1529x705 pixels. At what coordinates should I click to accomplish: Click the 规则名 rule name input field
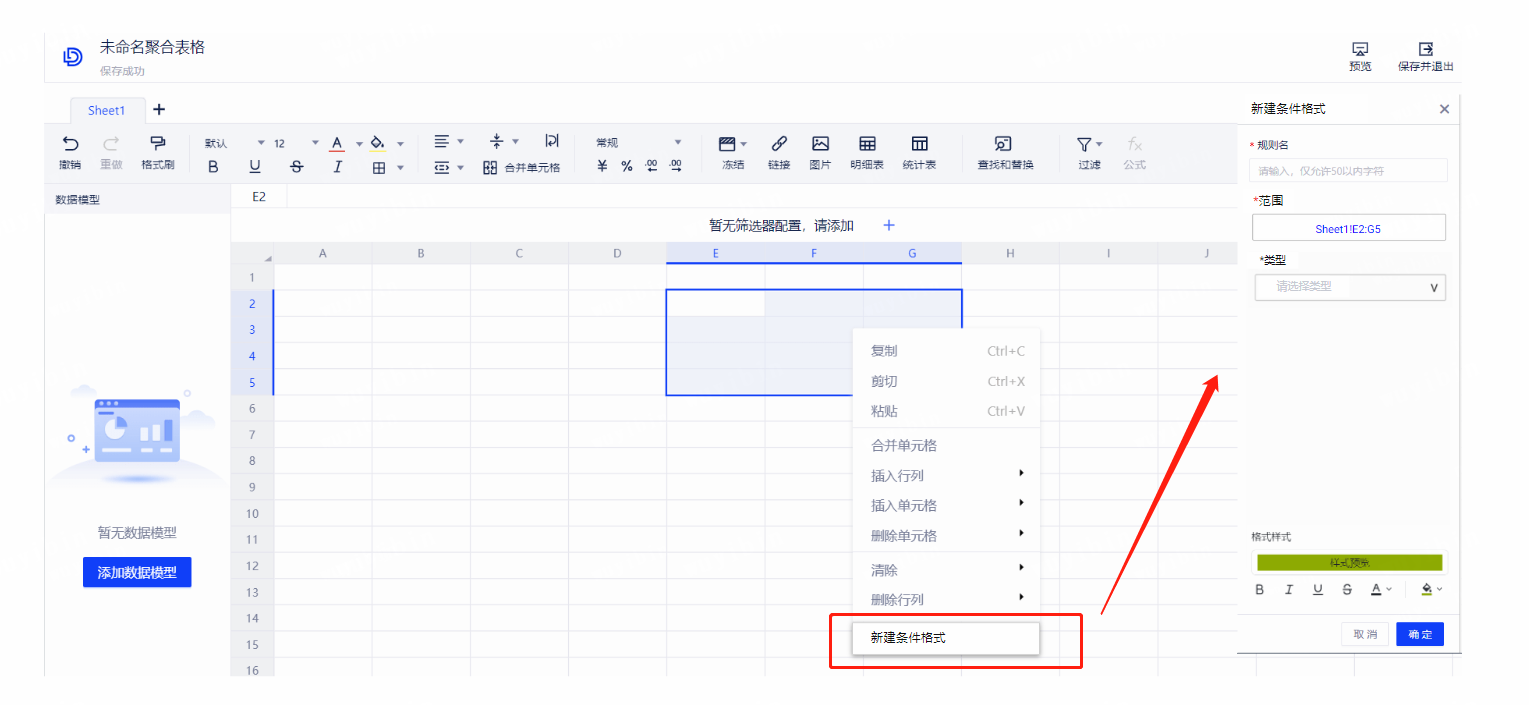coord(1349,171)
